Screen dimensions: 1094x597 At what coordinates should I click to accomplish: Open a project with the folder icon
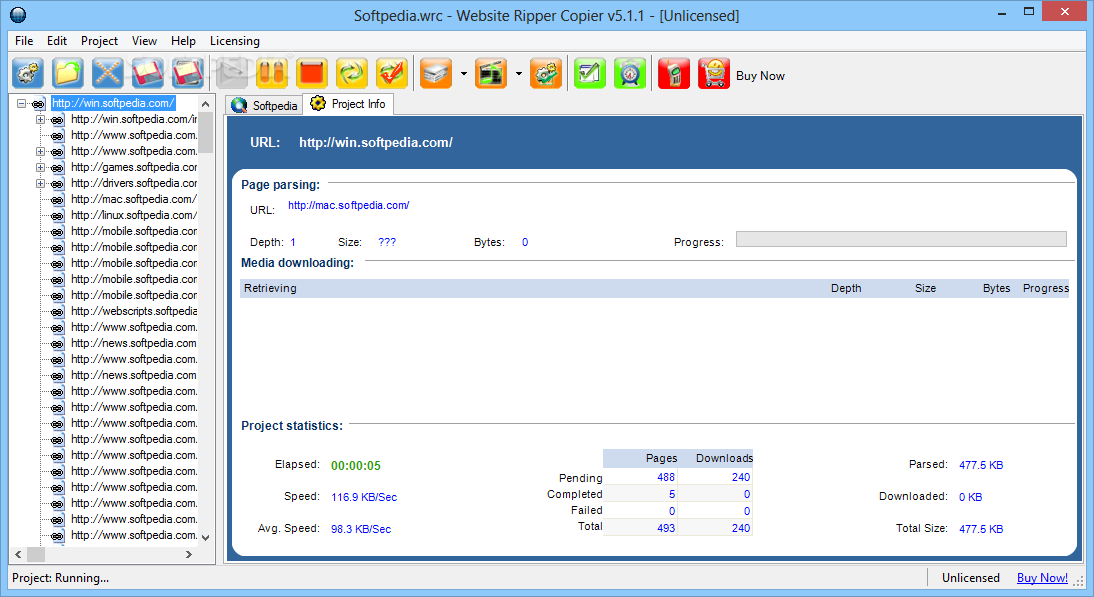click(x=68, y=74)
